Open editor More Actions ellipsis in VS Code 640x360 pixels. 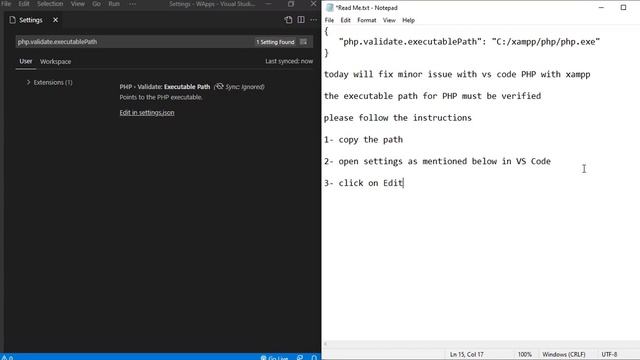[313, 20]
